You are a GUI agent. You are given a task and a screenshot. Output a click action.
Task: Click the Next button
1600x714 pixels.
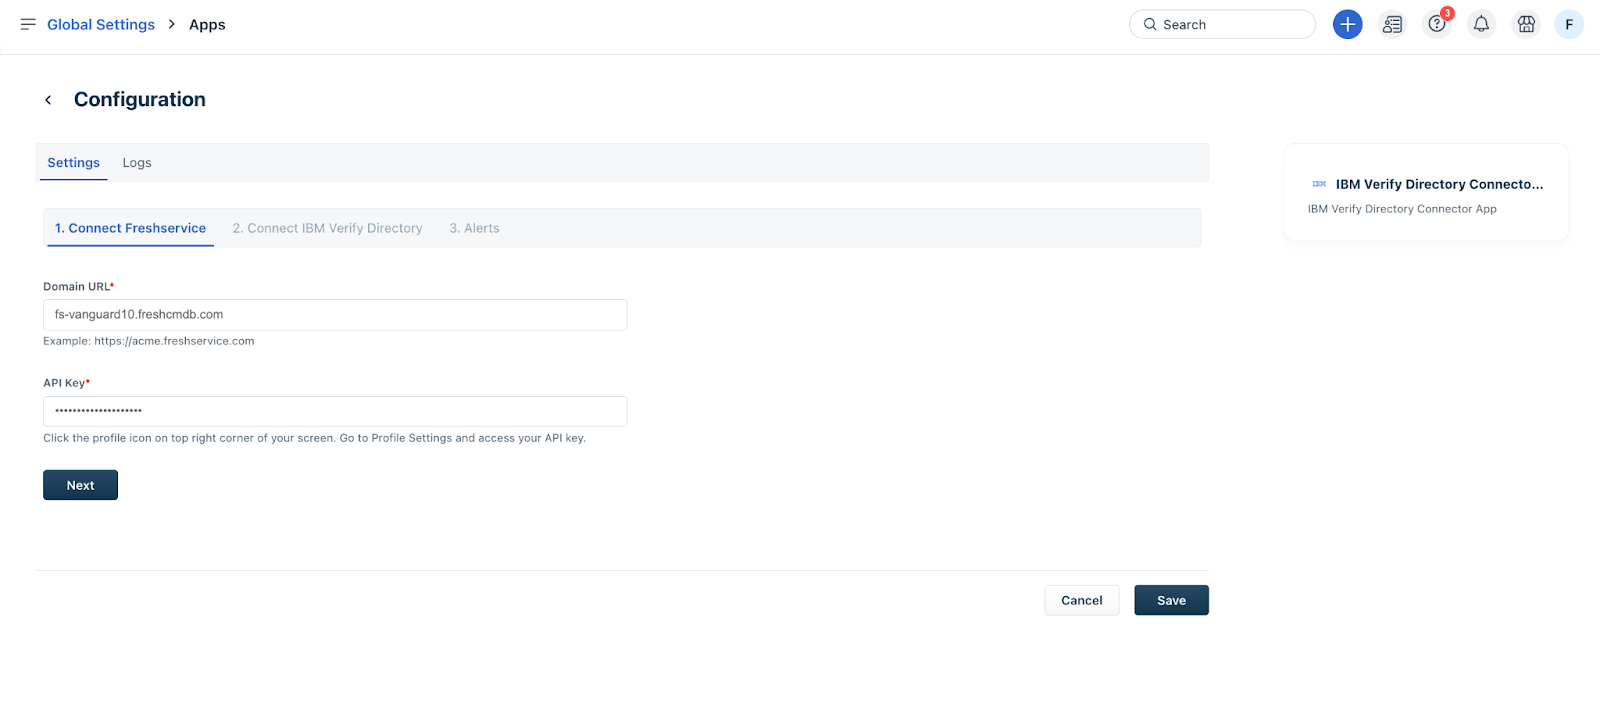80,485
